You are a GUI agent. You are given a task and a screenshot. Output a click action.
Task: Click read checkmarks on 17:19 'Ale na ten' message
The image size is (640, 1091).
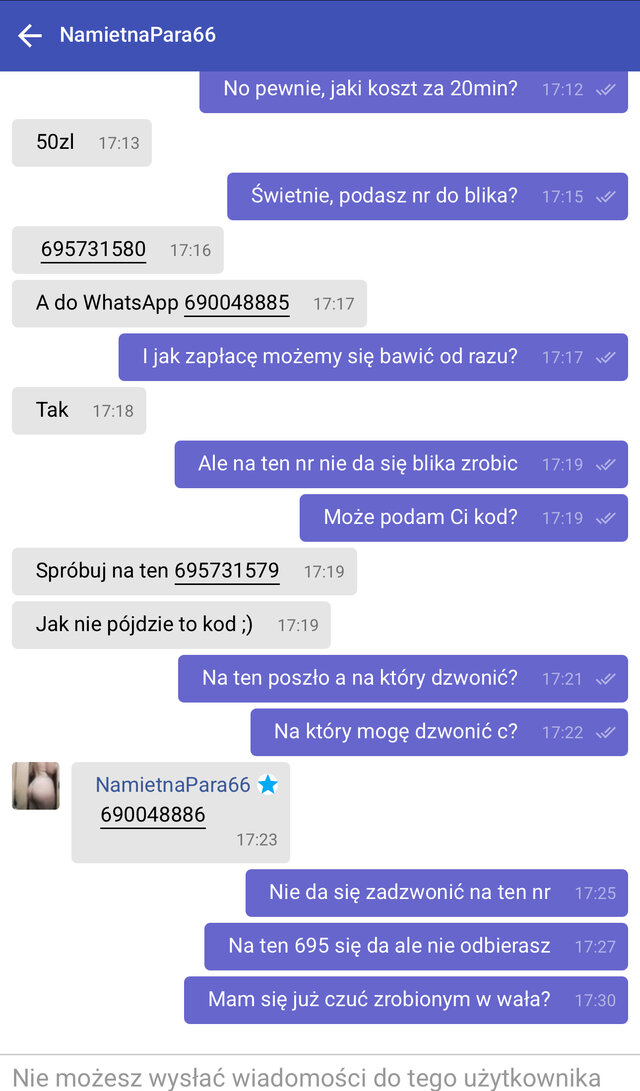(606, 464)
